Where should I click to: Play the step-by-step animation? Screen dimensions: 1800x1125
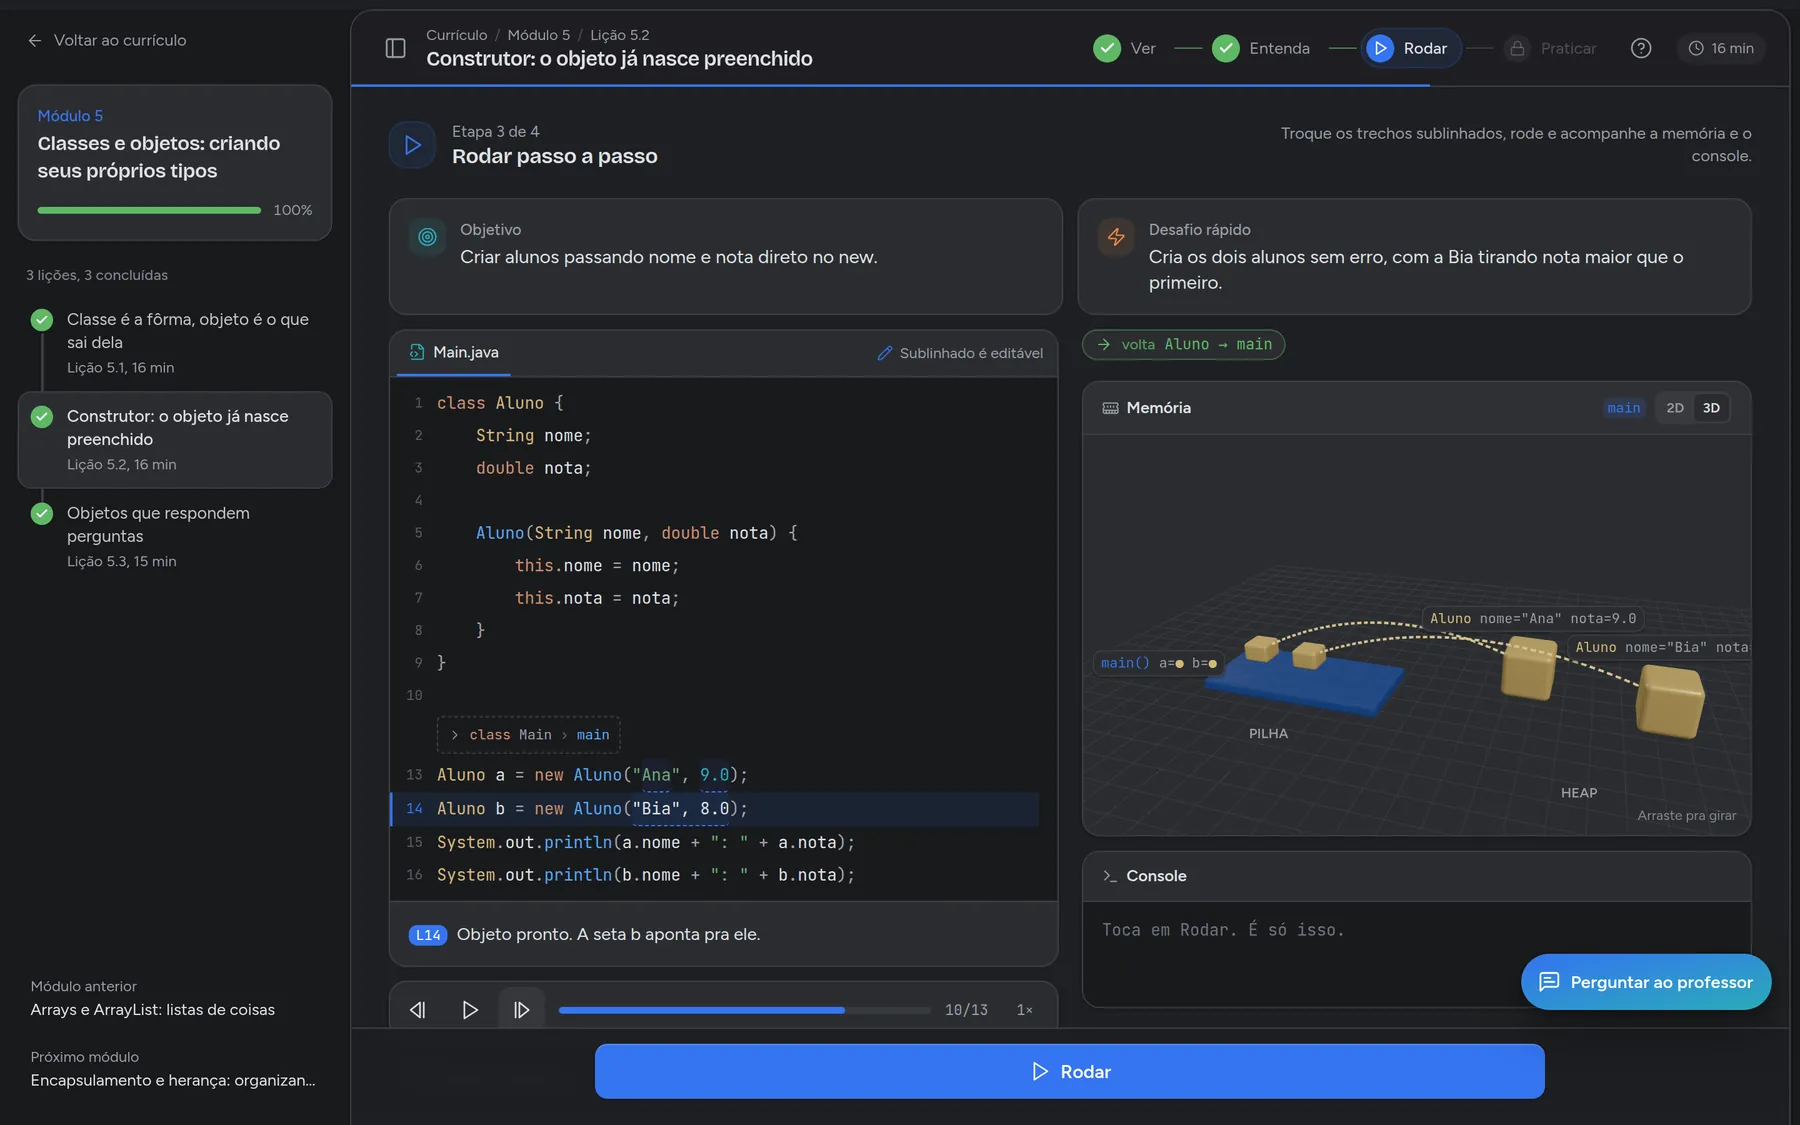point(470,1010)
